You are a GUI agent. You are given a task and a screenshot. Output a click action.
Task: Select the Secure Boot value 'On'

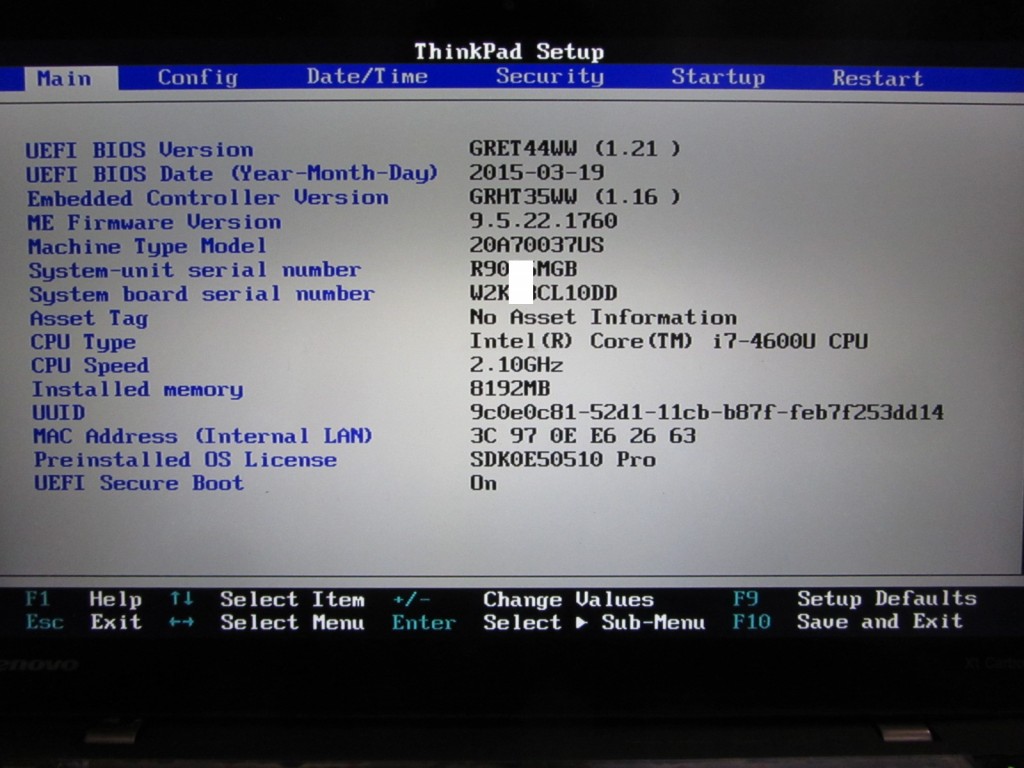[483, 483]
